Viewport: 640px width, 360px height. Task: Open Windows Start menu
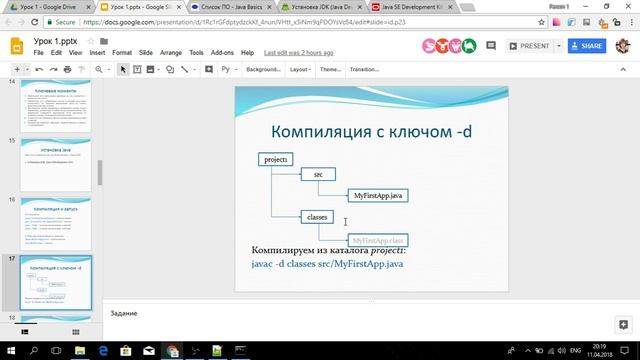pyautogui.click(x=11, y=351)
